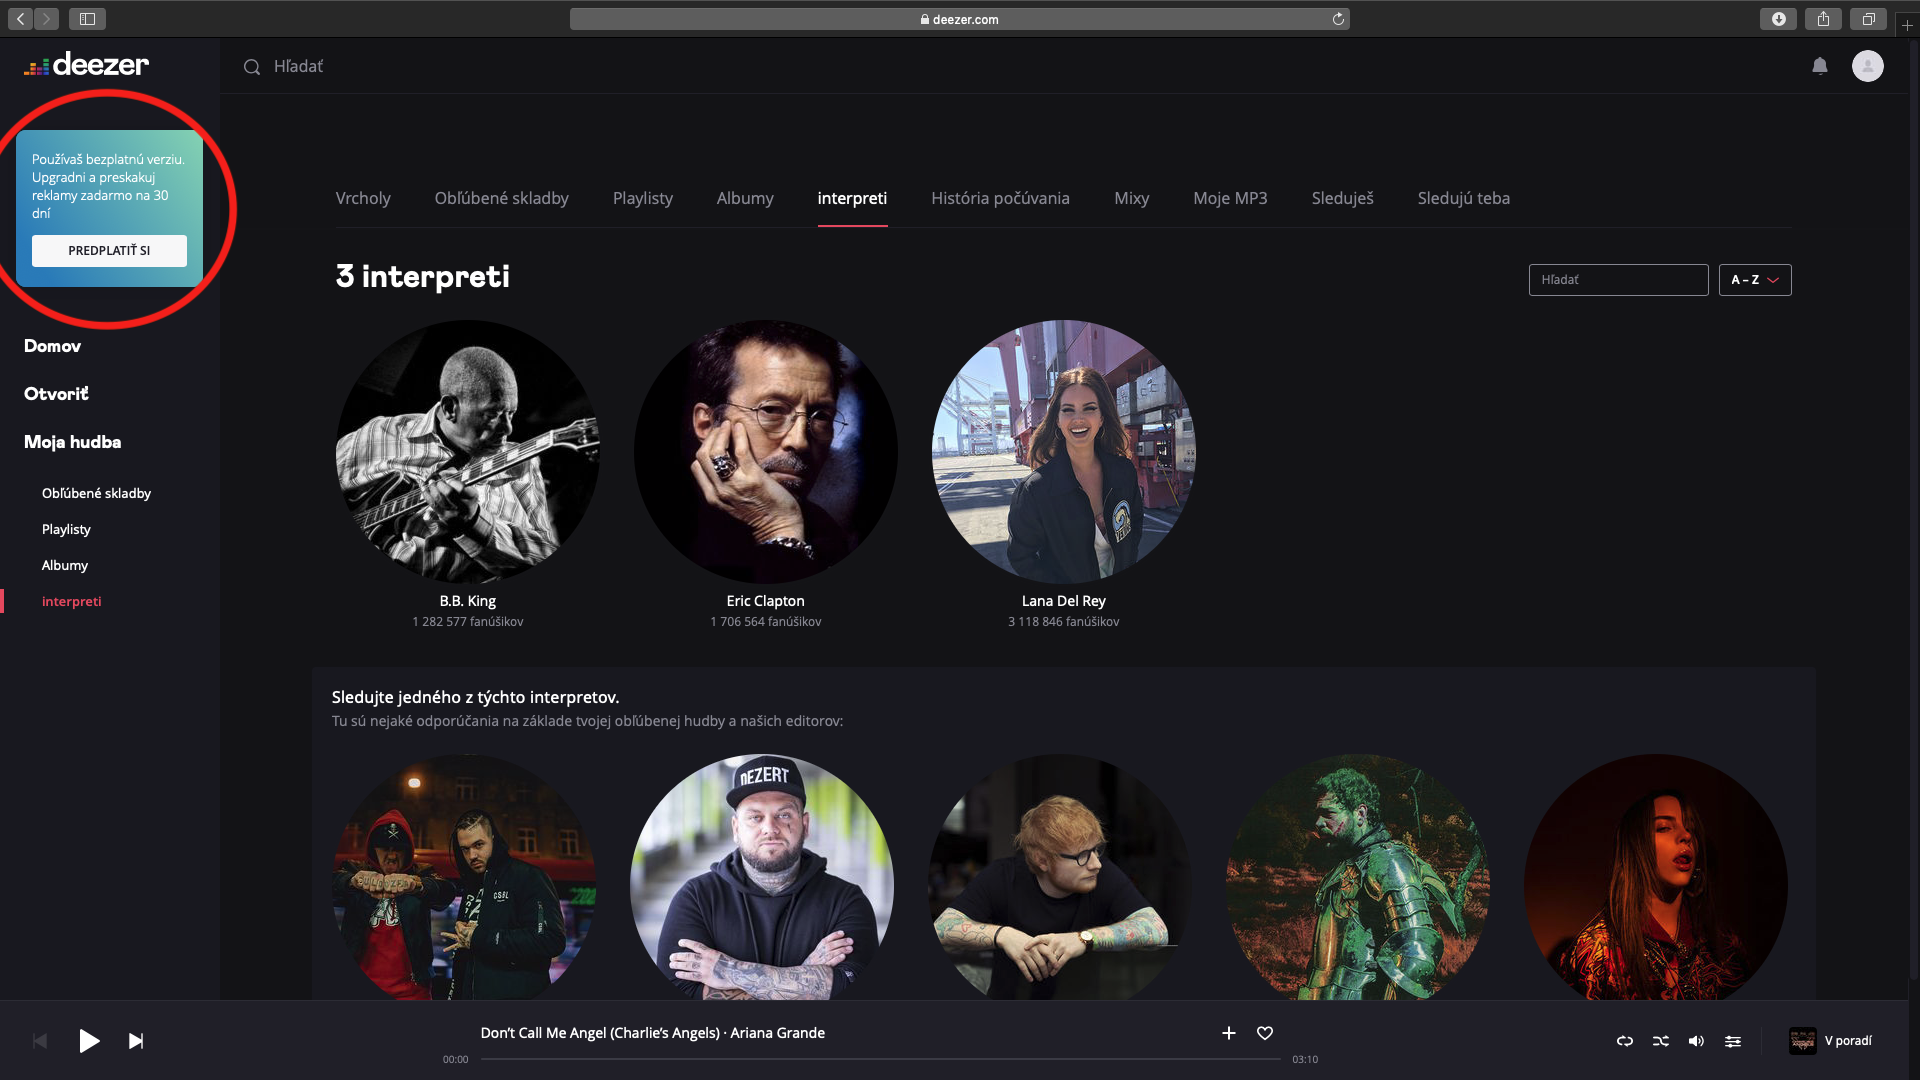Image resolution: width=1920 pixels, height=1080 pixels.
Task: Show all Safari tabs overview
Action: [1868, 19]
